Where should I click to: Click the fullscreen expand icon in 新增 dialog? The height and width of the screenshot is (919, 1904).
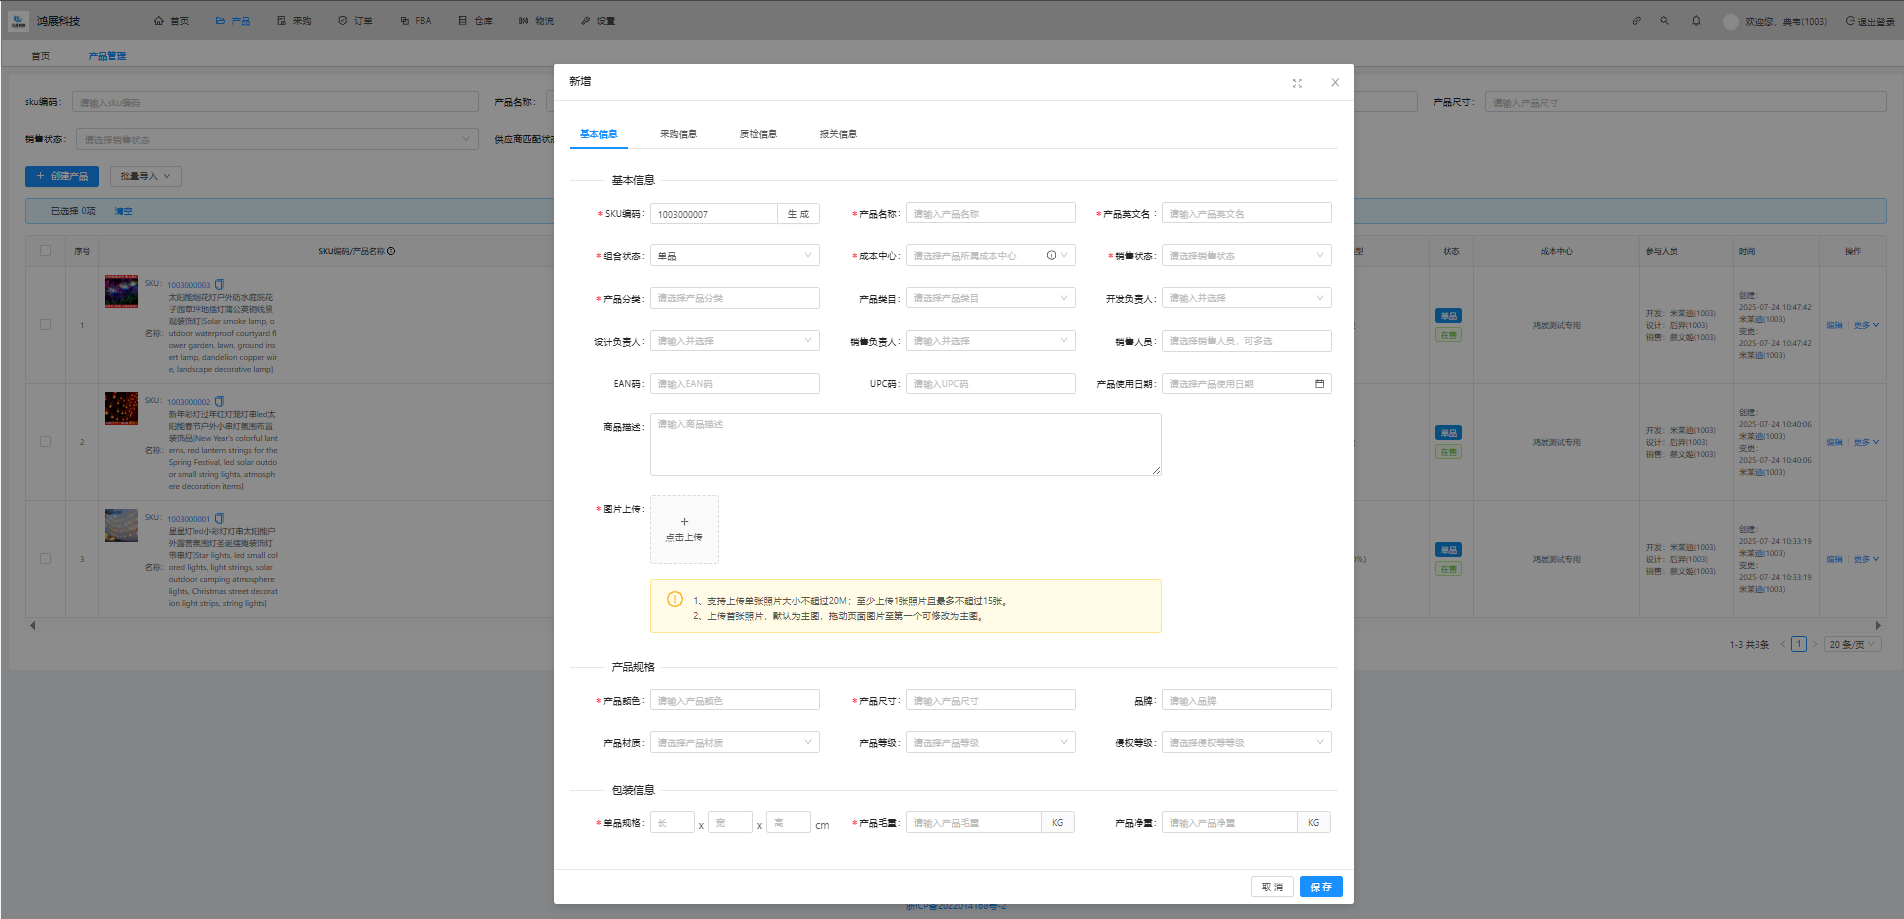pos(1297,83)
